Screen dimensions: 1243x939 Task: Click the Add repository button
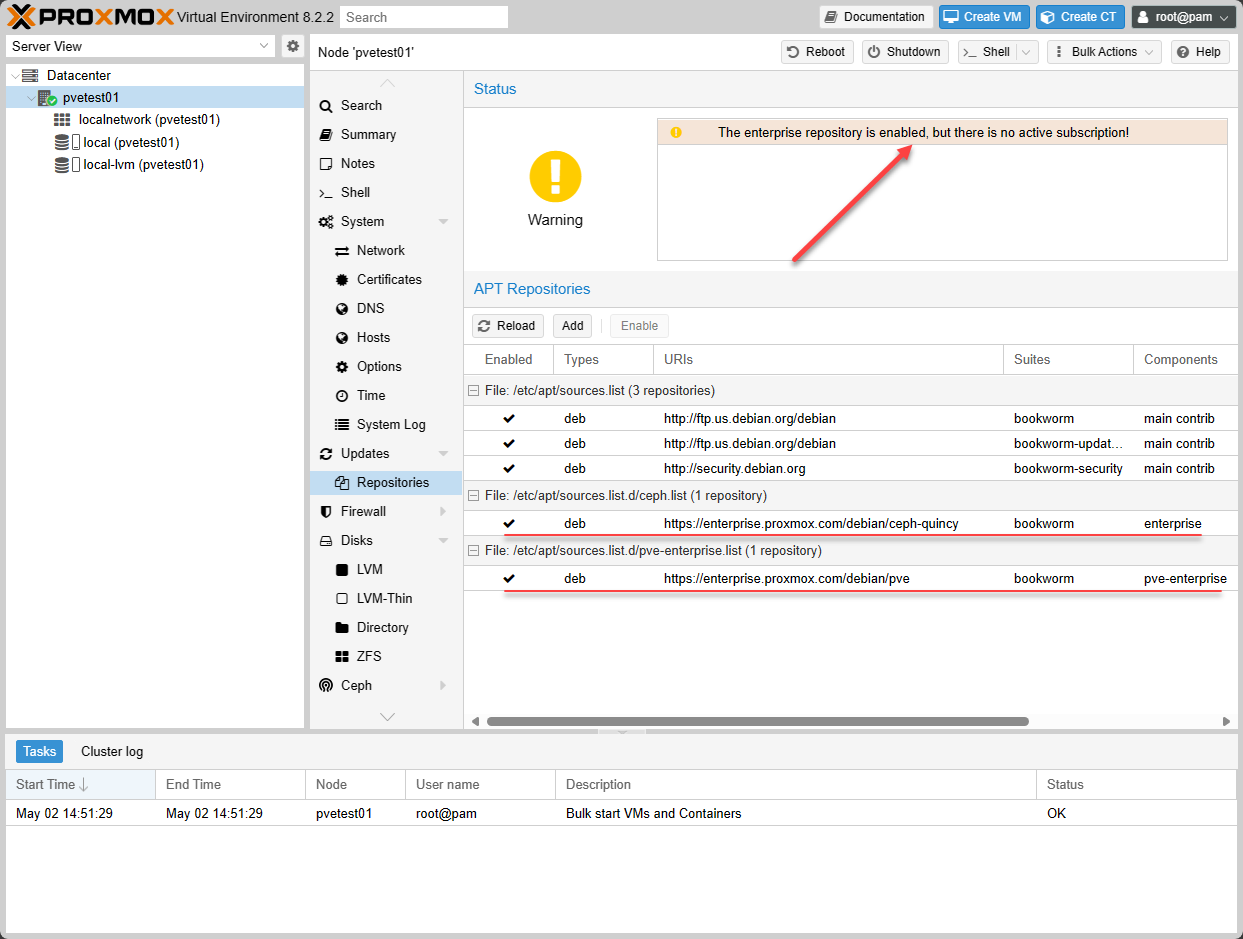tap(573, 326)
